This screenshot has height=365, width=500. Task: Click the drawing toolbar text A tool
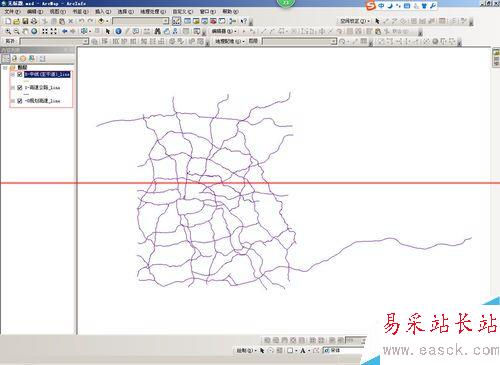303,350
